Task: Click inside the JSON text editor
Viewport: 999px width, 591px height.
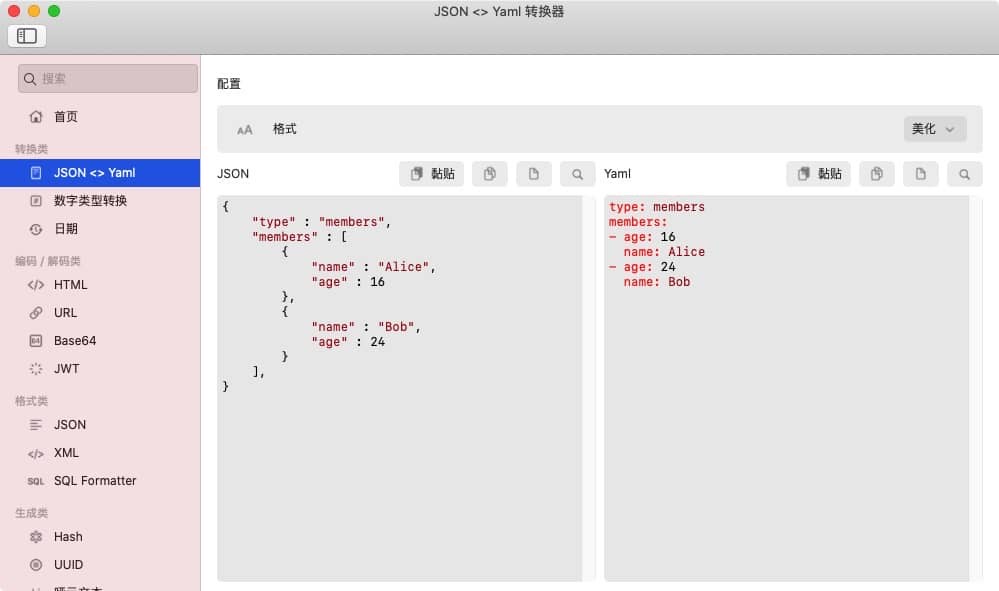Action: click(399, 388)
